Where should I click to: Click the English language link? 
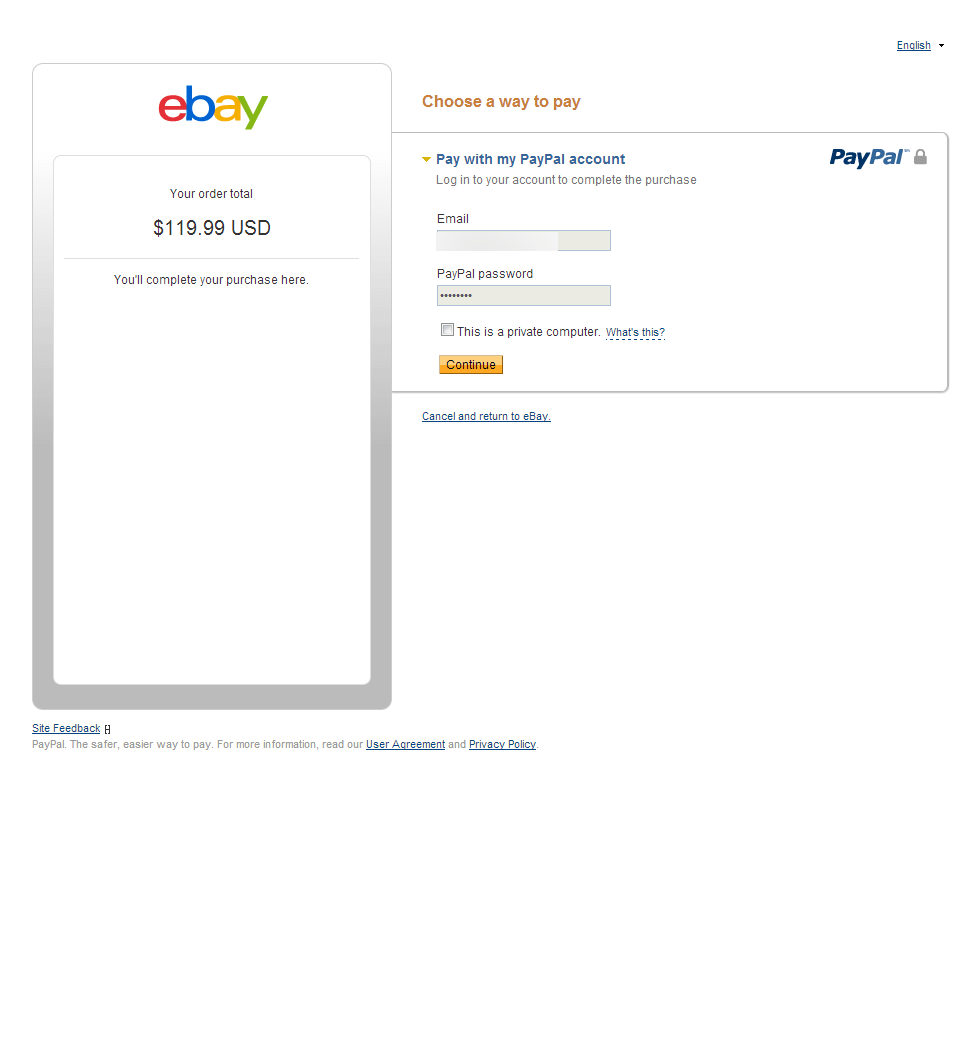913,45
